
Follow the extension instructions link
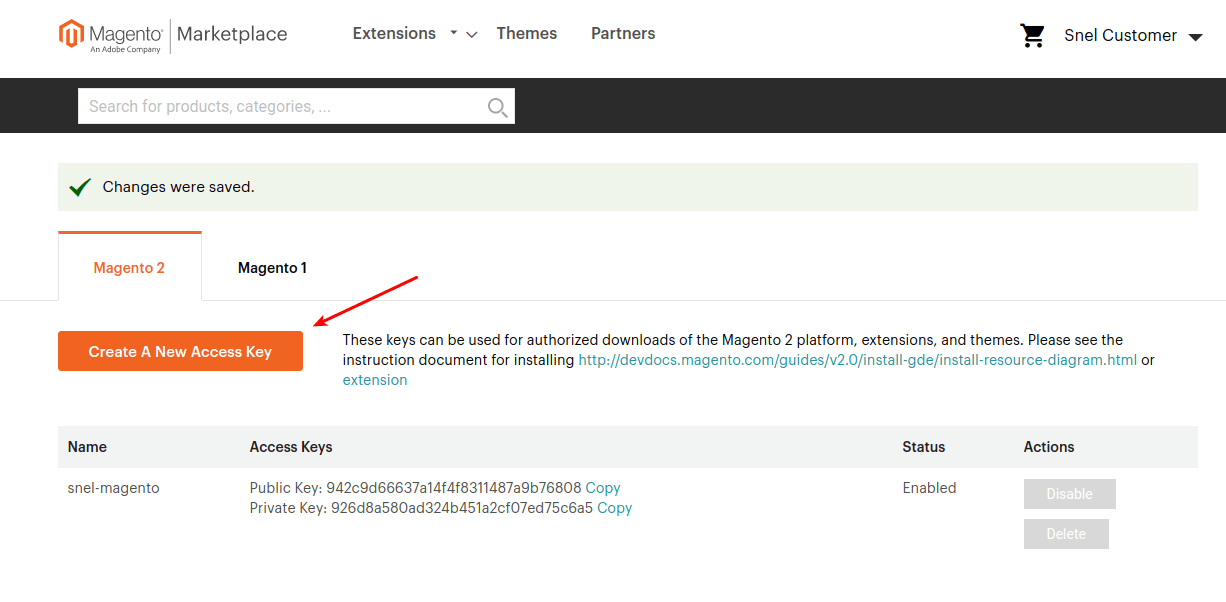pyautogui.click(x=375, y=380)
